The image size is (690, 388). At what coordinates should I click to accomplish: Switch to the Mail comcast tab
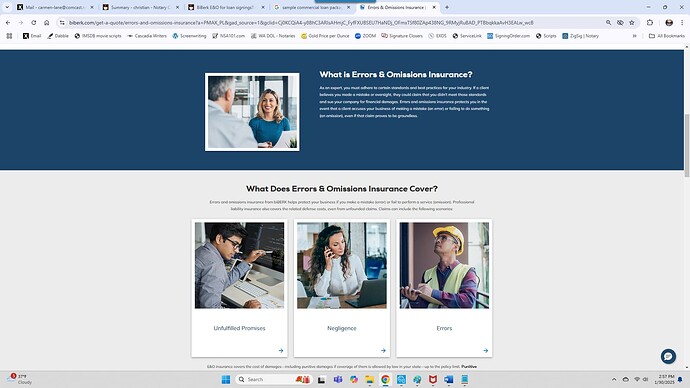(55, 7)
